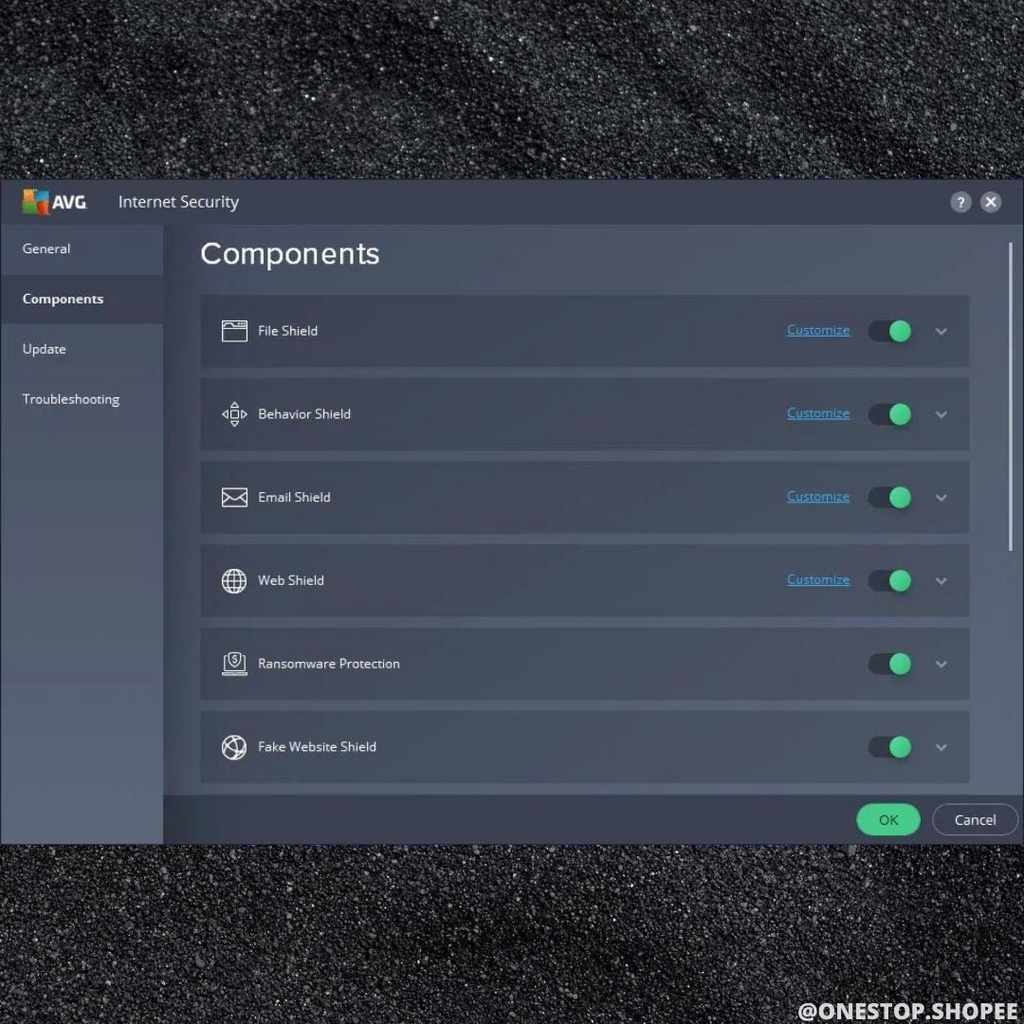Click the Behavior Shield arrows icon
This screenshot has width=1024, height=1024.
pos(234,414)
